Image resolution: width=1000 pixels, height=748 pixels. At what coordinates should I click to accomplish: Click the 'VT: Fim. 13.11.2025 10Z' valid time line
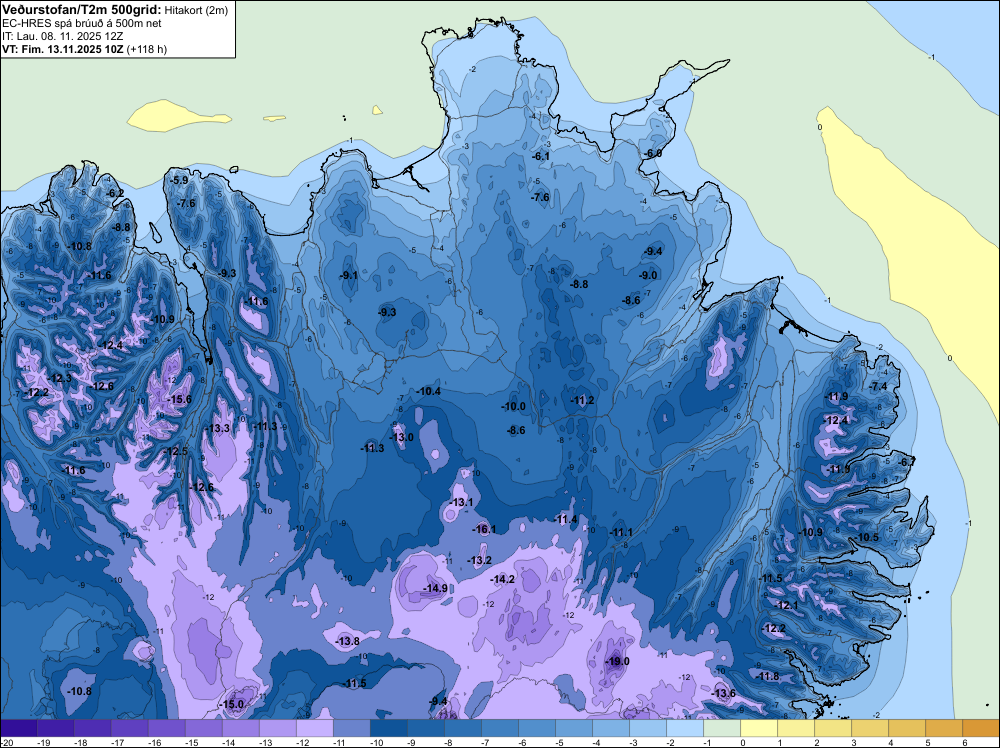(63, 49)
